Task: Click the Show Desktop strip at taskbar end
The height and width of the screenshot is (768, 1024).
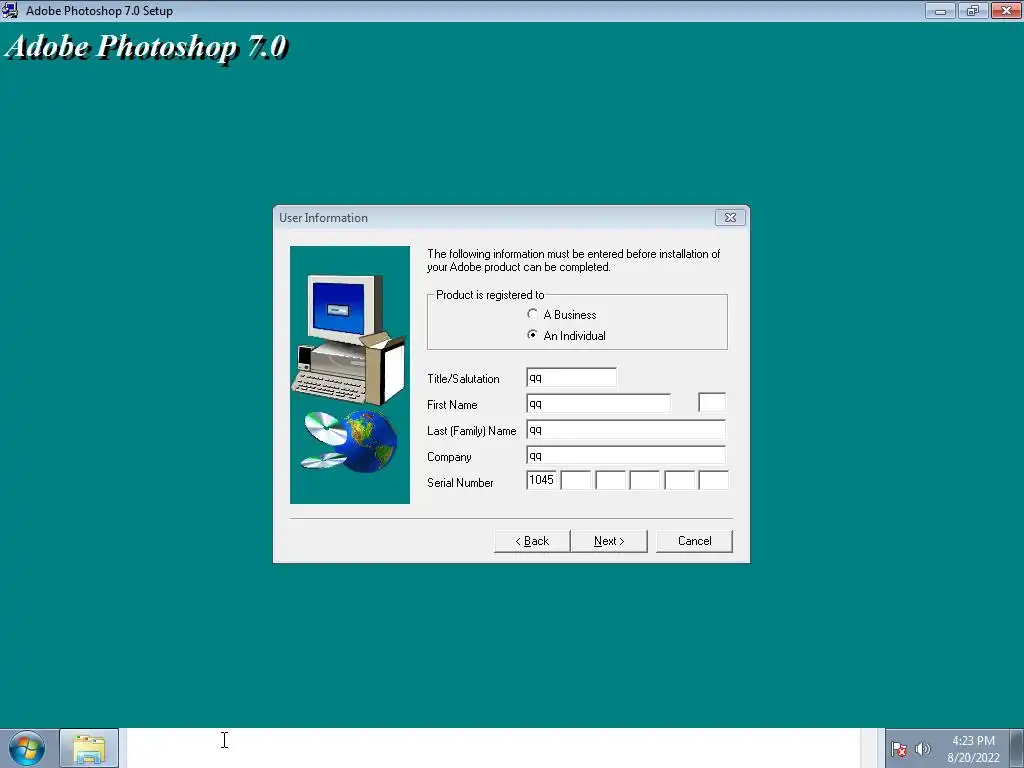Action: click(1017, 748)
